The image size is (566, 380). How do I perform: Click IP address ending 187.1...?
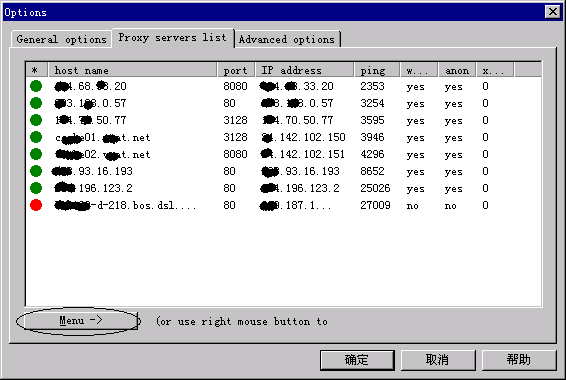point(295,205)
